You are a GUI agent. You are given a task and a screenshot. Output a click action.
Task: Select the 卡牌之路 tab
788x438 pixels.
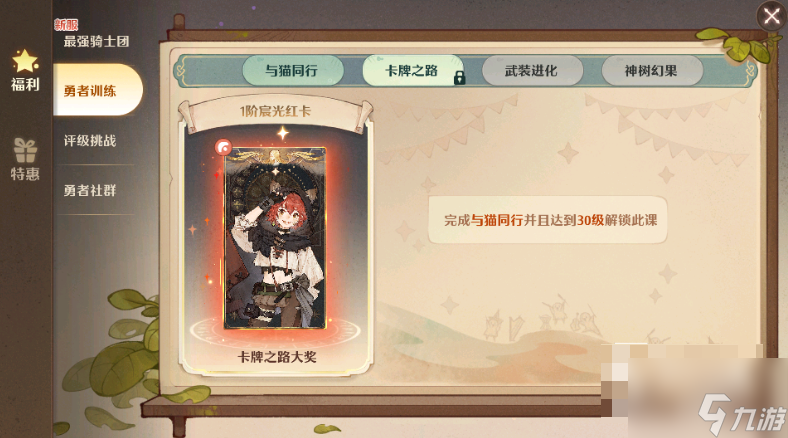point(412,71)
